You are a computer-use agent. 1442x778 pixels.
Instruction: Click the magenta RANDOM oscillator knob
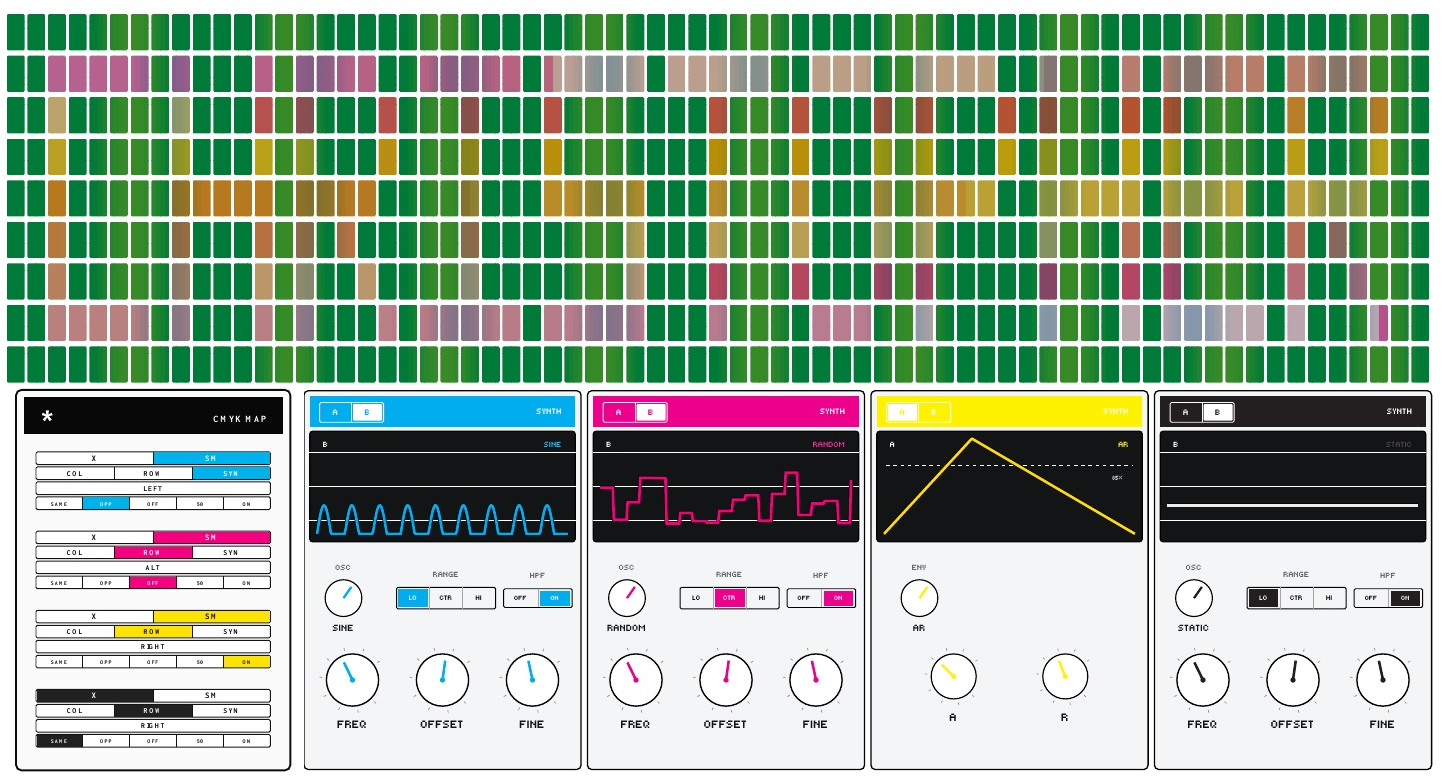click(627, 598)
